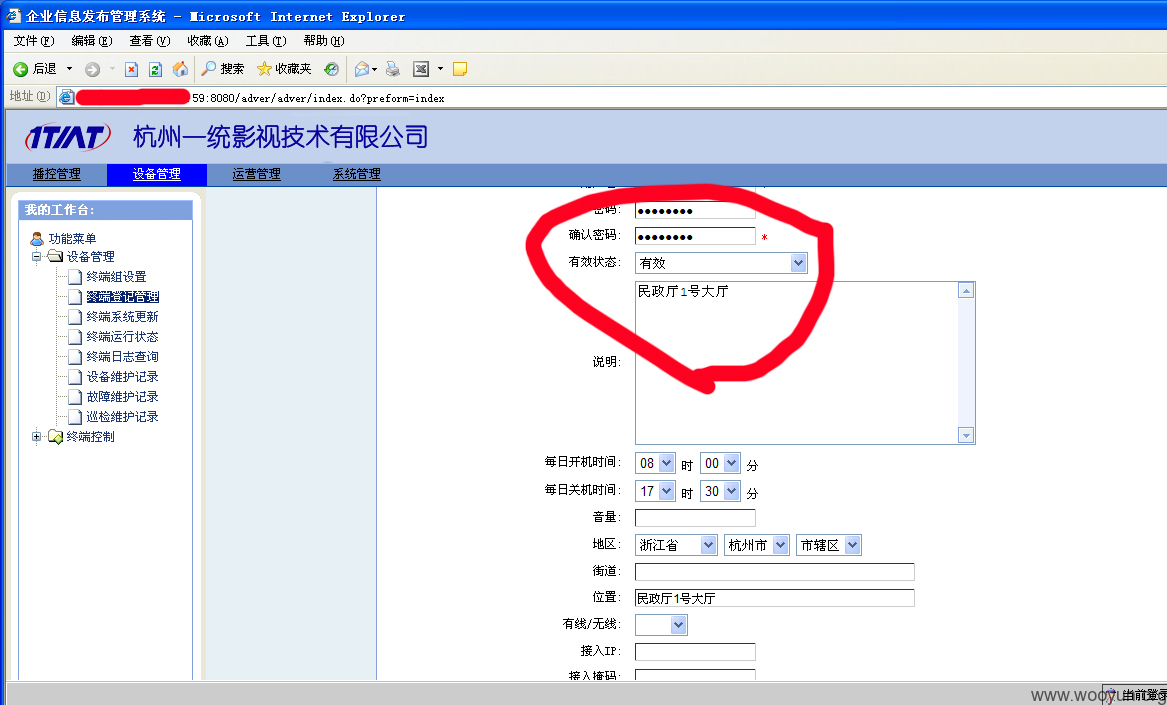Open the 浙江省 province dropdown

click(676, 546)
